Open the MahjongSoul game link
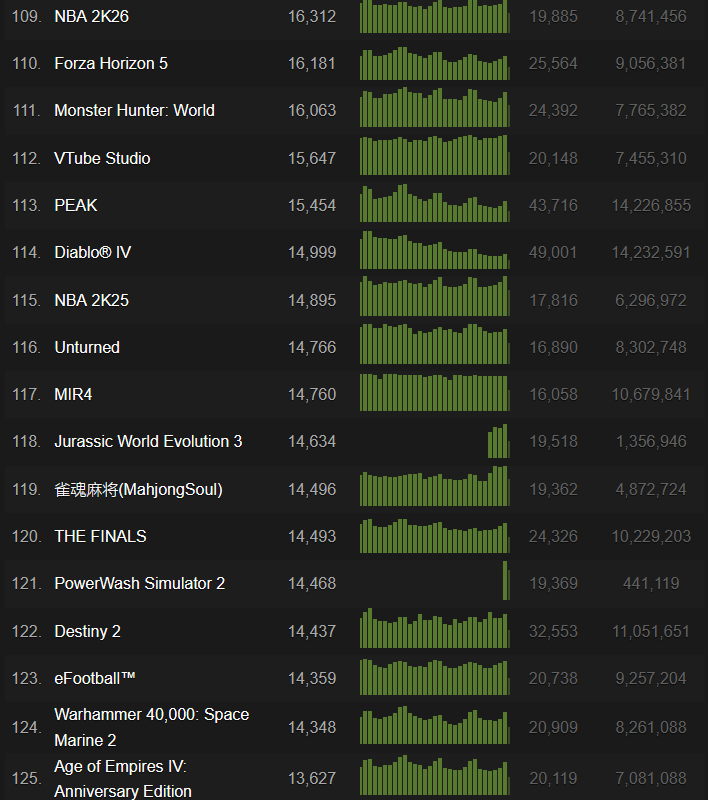 click(138, 489)
